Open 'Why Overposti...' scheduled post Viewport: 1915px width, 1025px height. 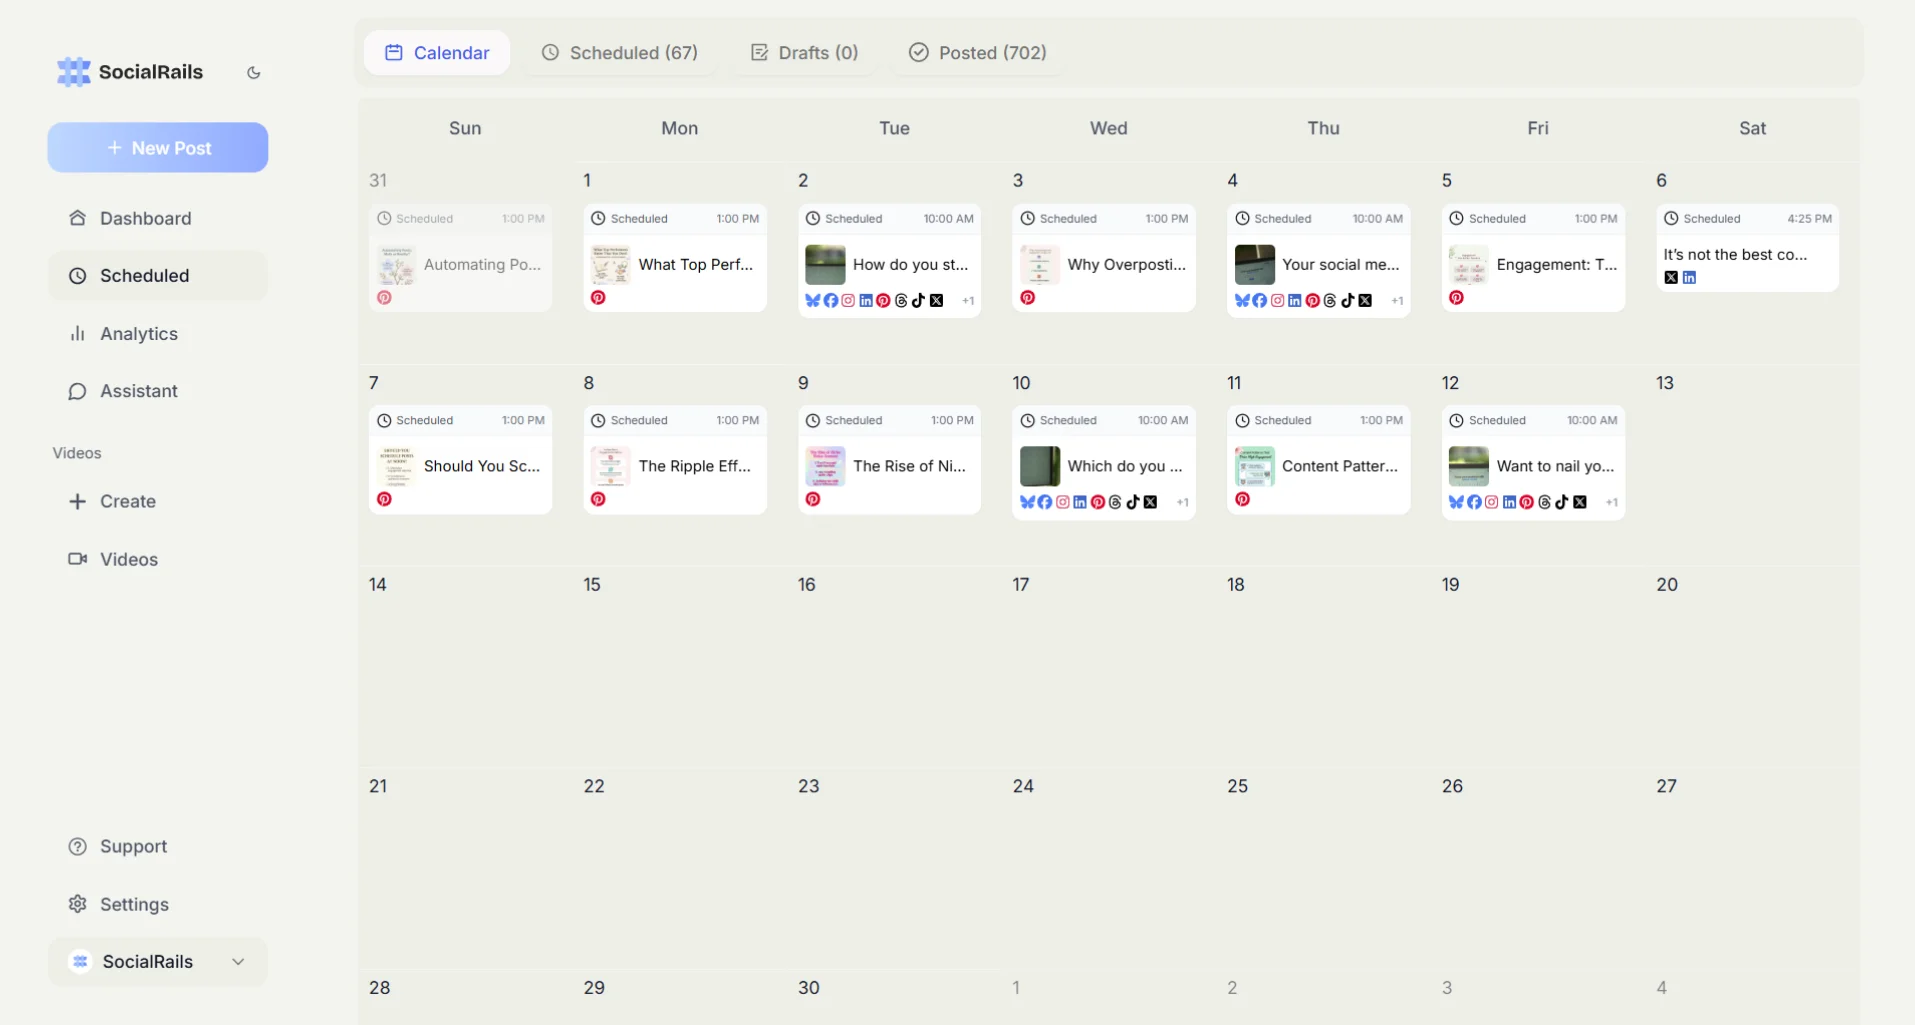click(1104, 258)
